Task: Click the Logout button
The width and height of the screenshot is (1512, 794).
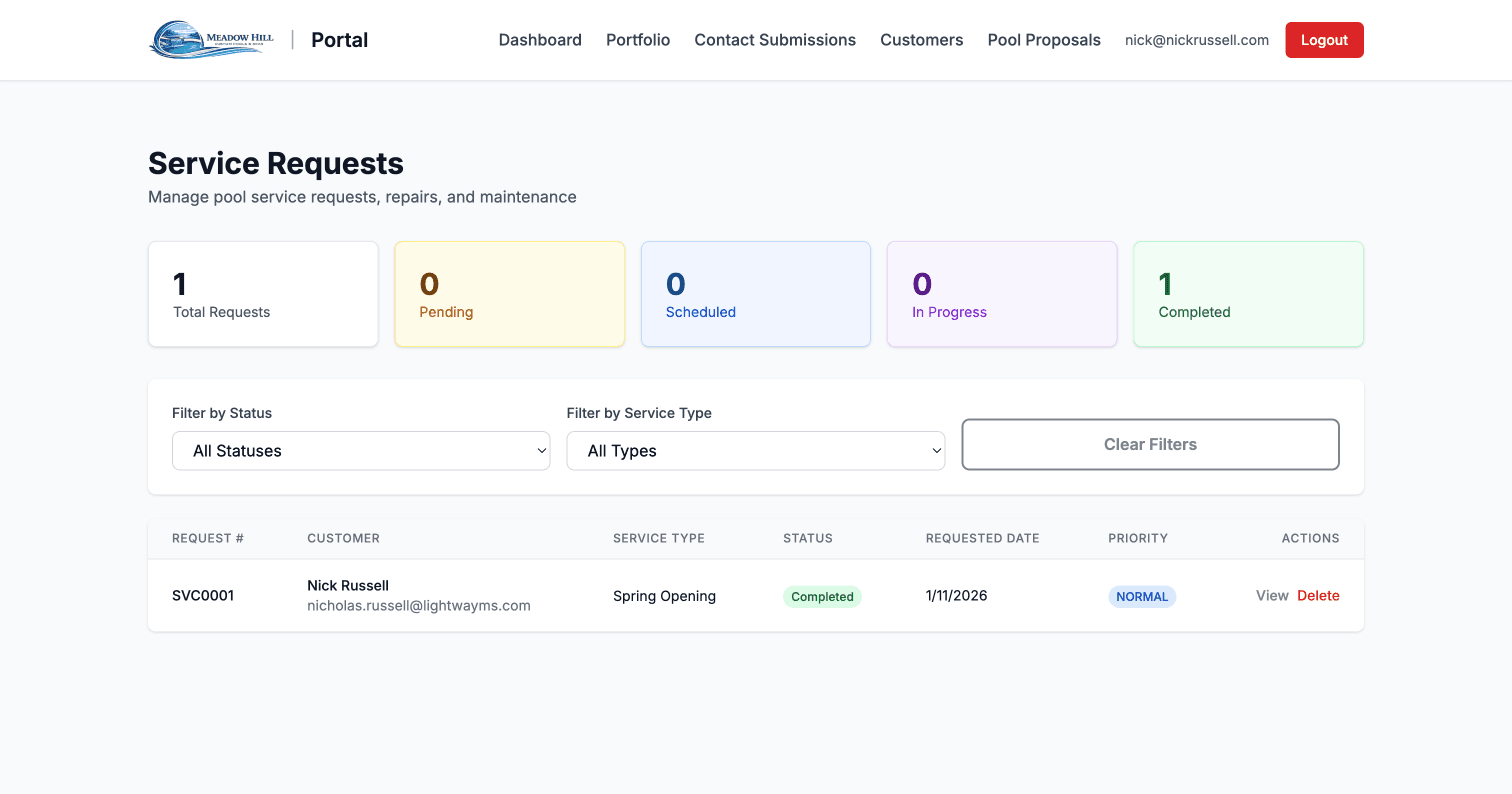Action: (x=1324, y=40)
